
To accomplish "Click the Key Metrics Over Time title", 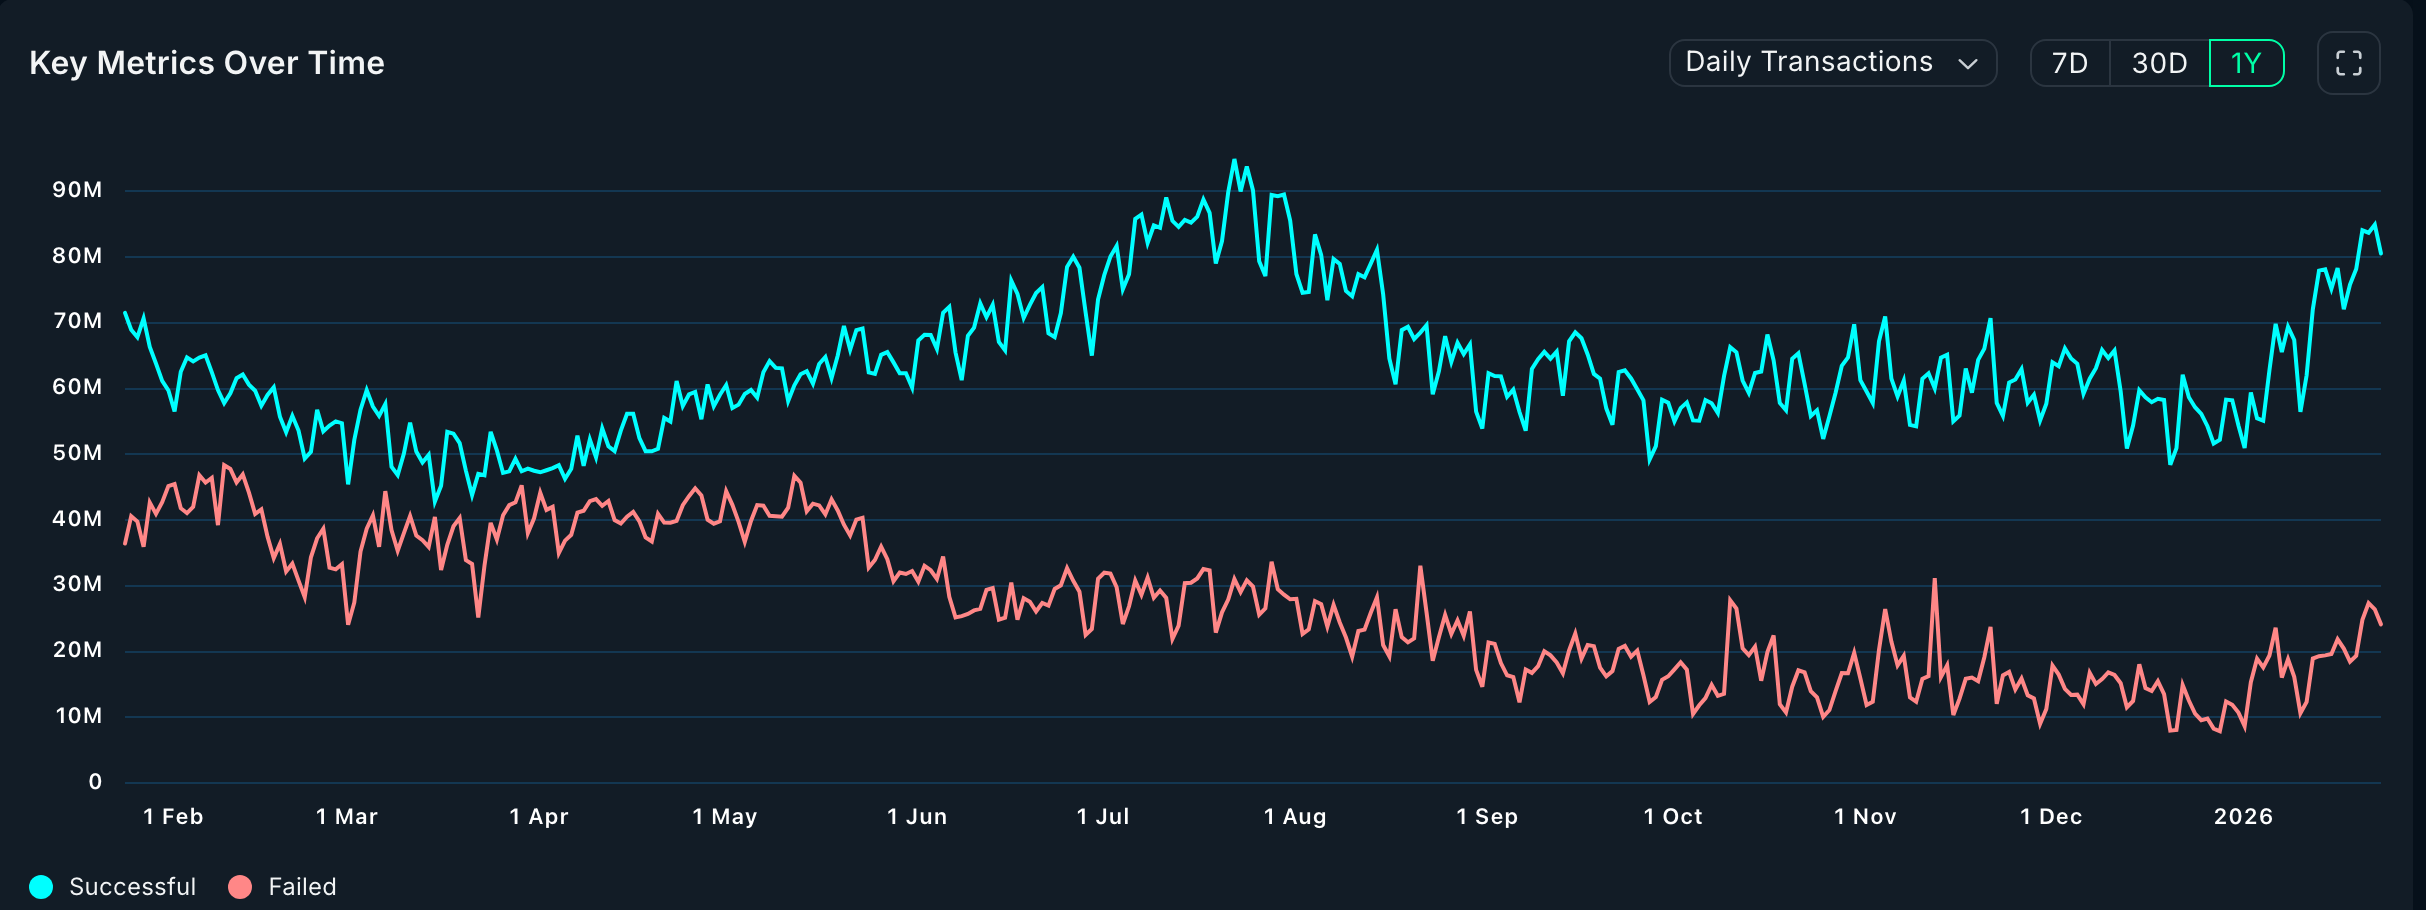I will [207, 63].
